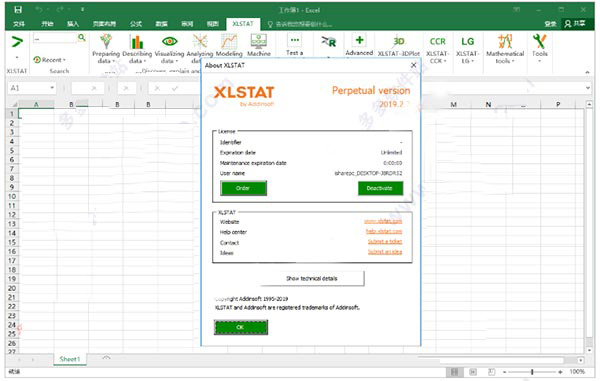The height and width of the screenshot is (381, 600).
Task: Open the Submit a ticket contact link
Action: pyautogui.click(x=385, y=241)
